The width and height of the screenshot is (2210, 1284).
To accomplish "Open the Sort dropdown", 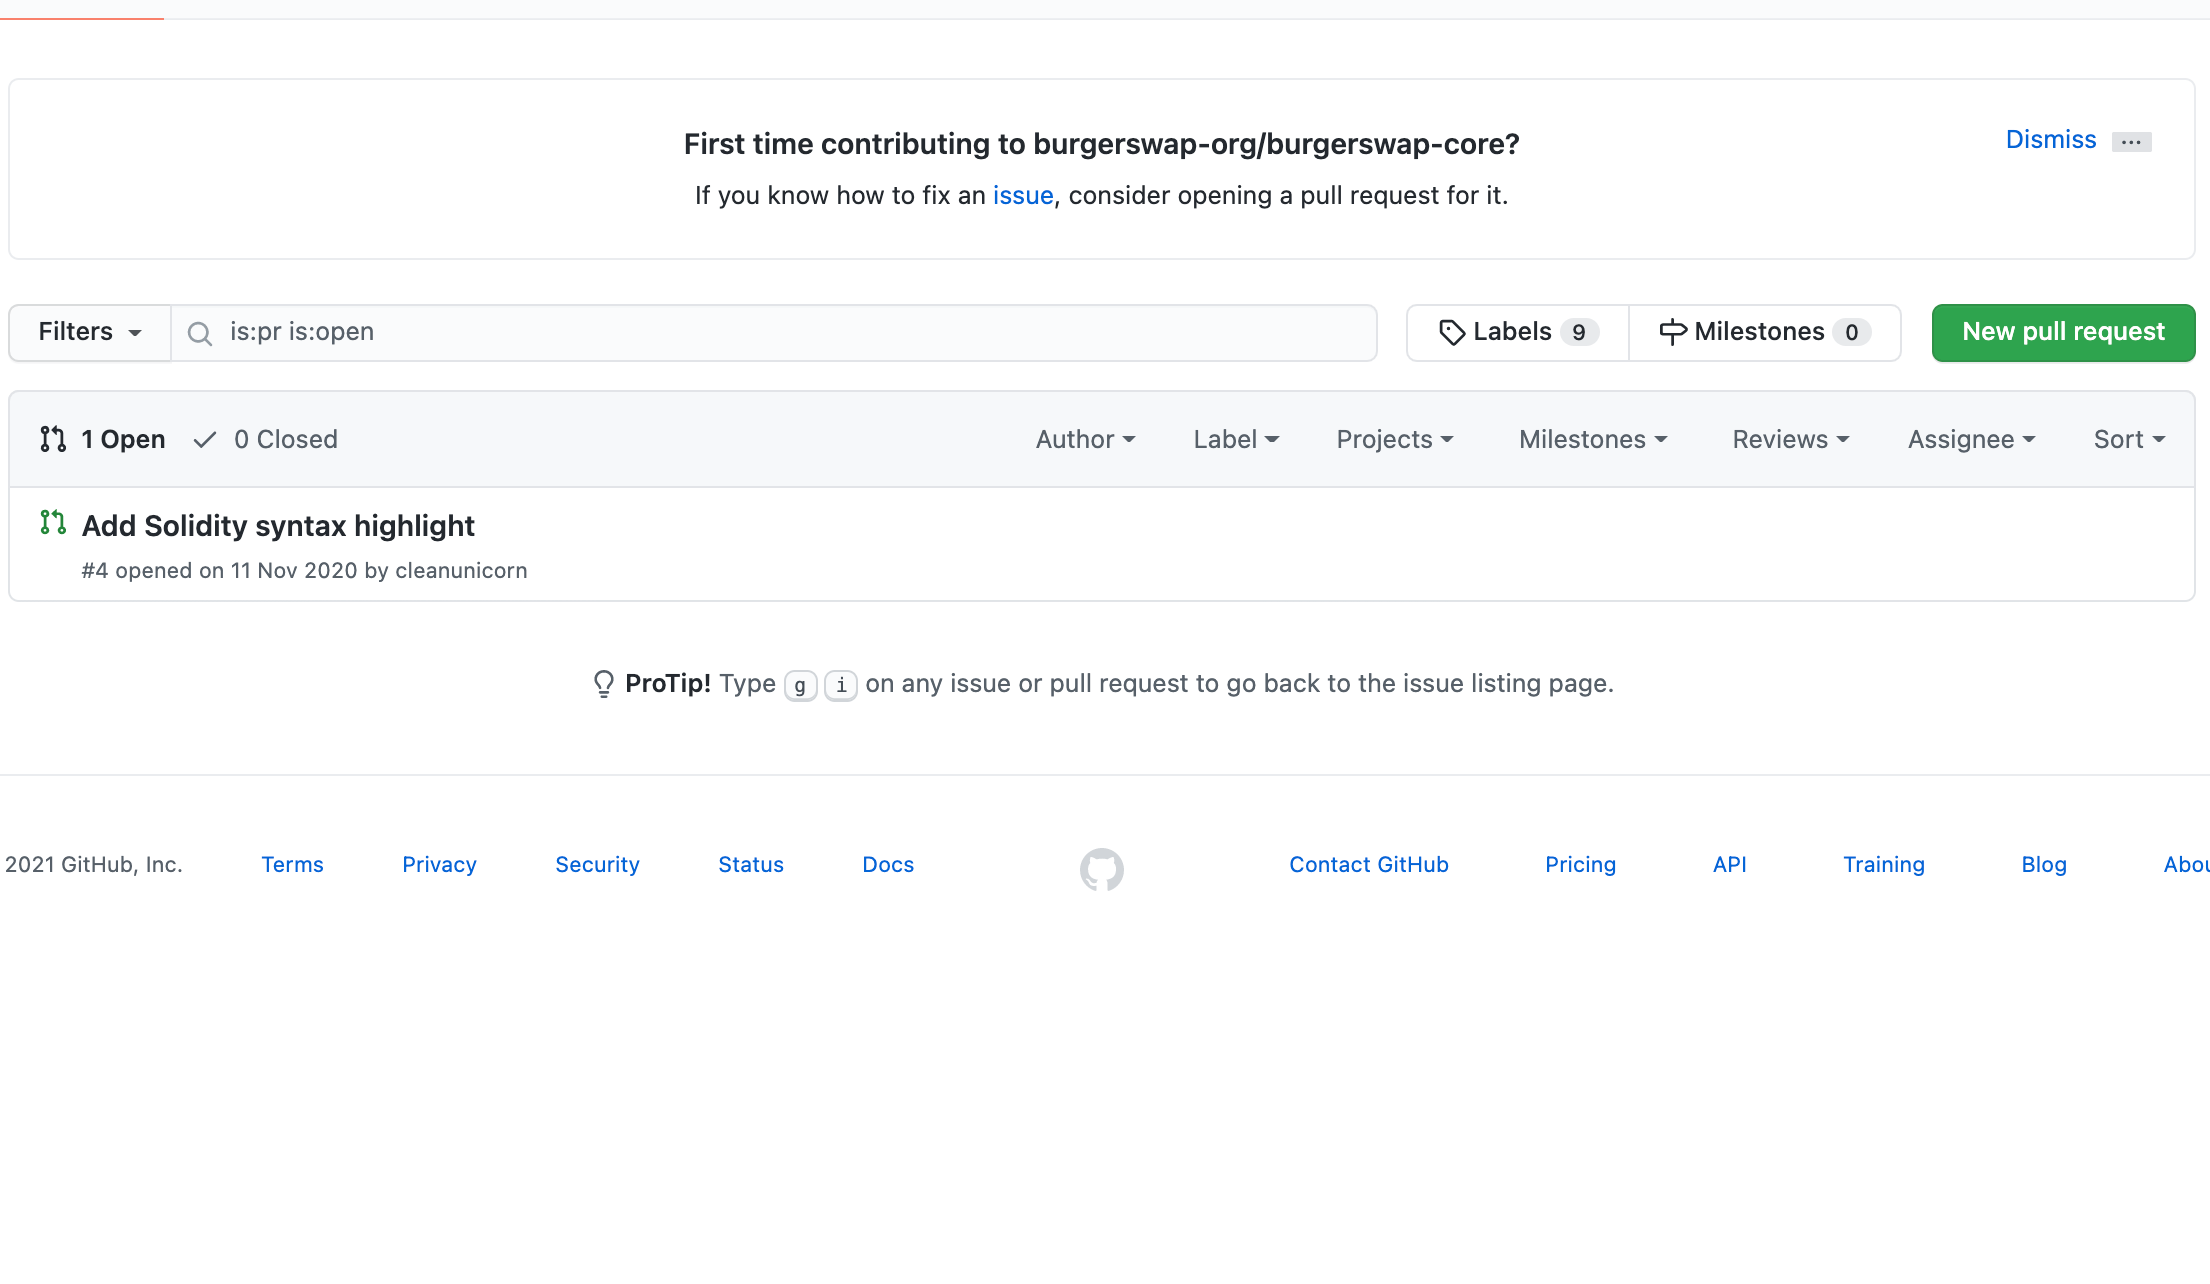I will (2130, 439).
